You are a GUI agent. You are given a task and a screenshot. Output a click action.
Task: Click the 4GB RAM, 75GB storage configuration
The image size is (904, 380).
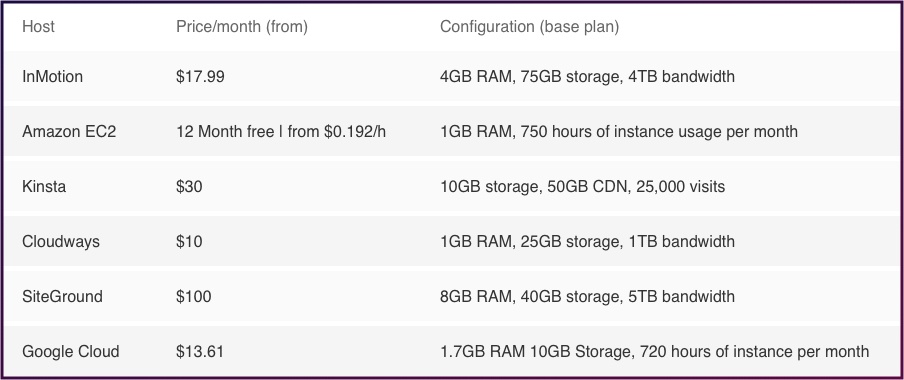tap(587, 76)
